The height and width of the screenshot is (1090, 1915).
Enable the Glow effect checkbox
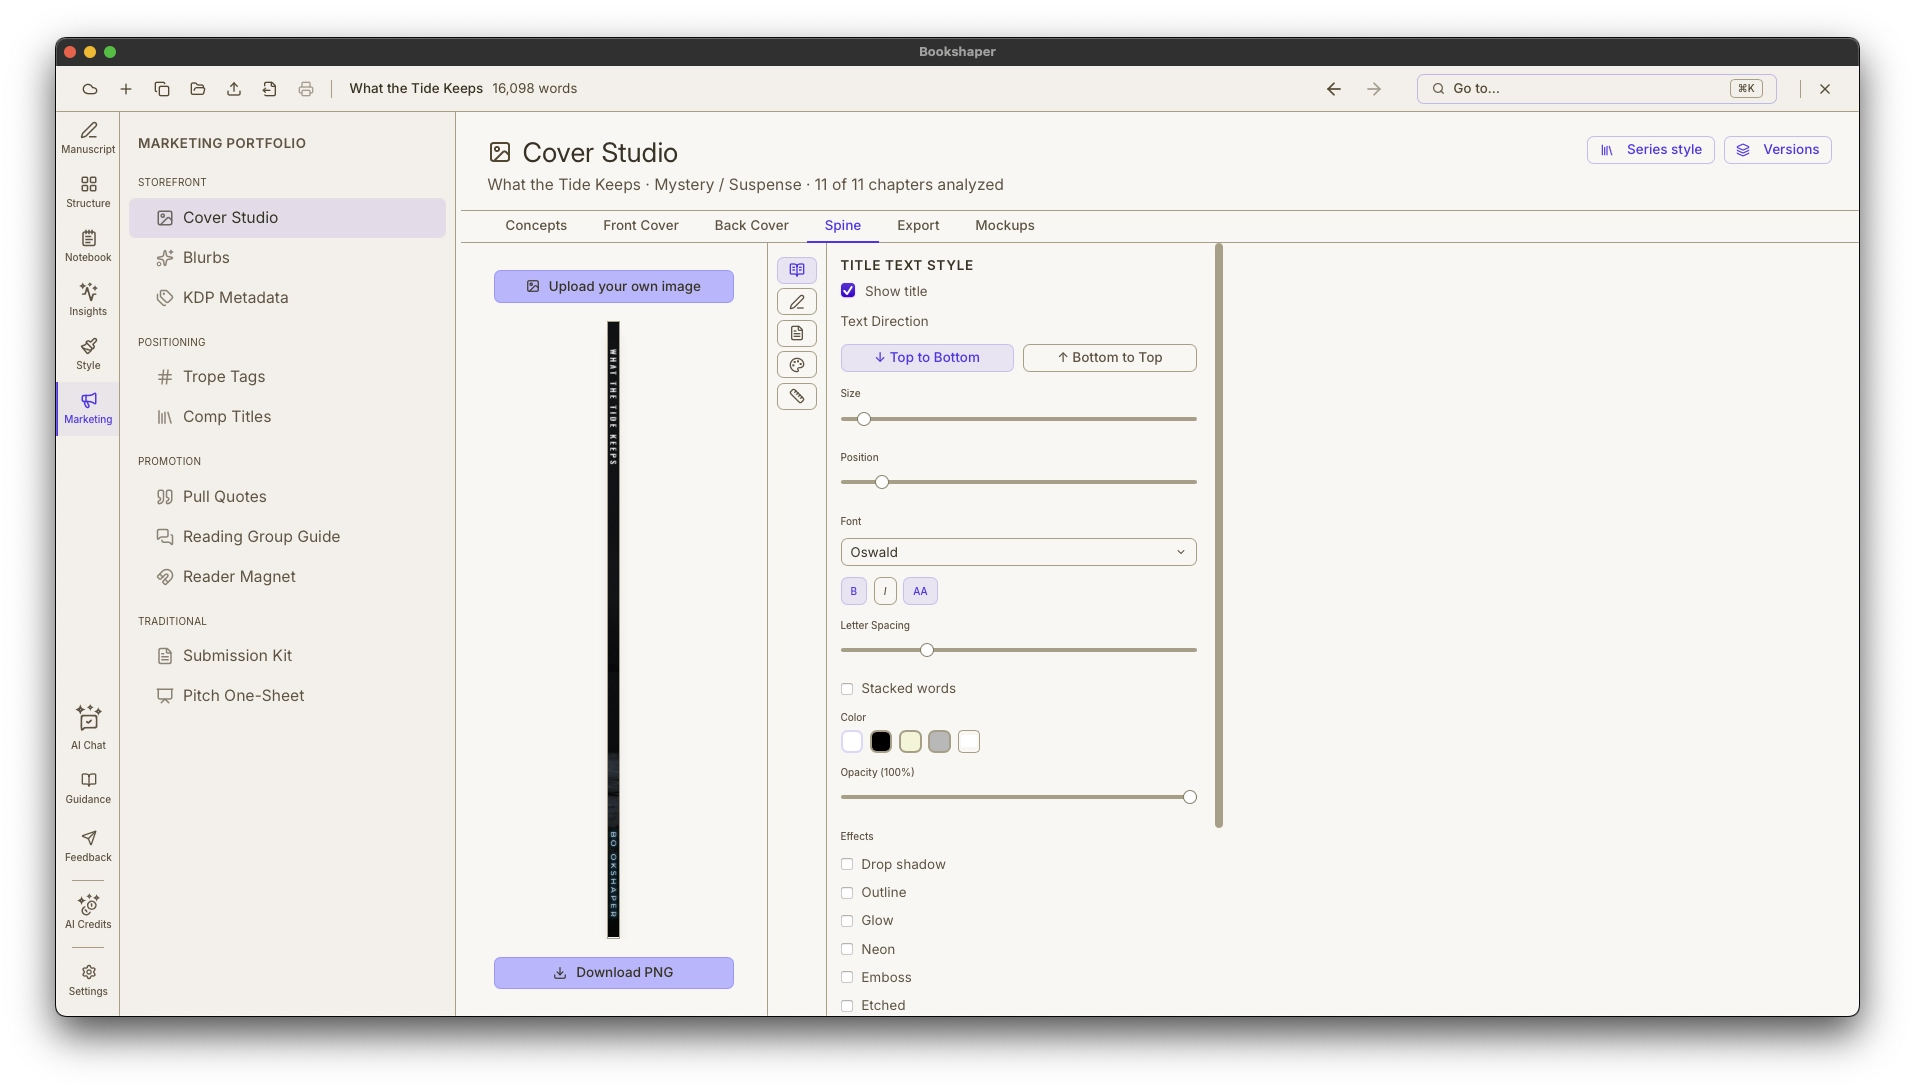847,921
